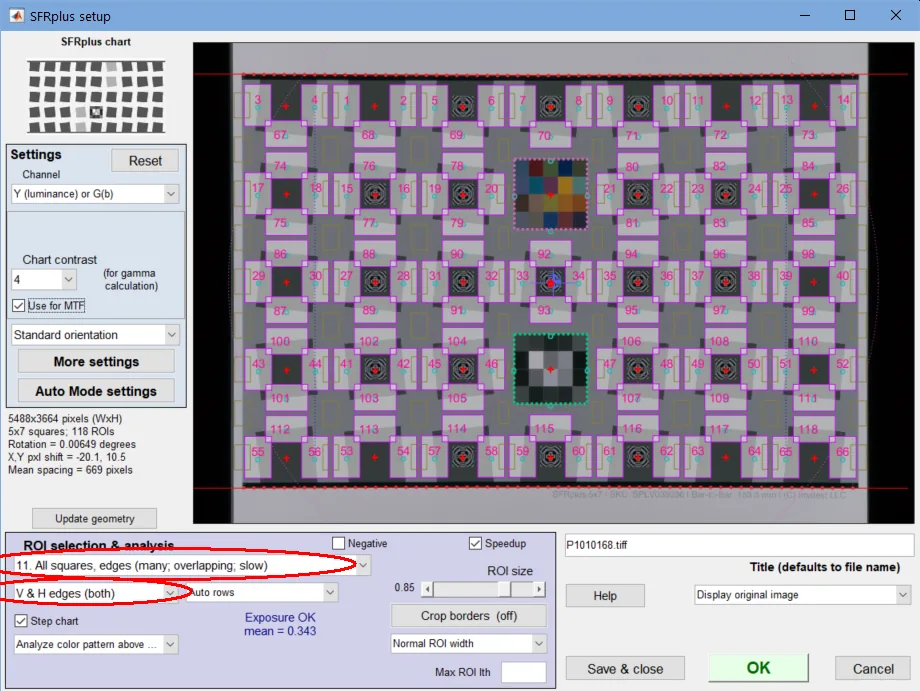Click the right arrow of the ROI size slider
Screen dimensions: 920x691
pos(539,589)
